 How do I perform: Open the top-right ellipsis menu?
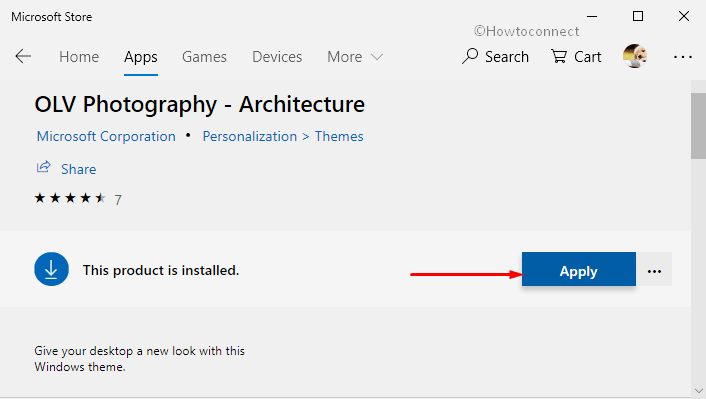click(x=683, y=57)
